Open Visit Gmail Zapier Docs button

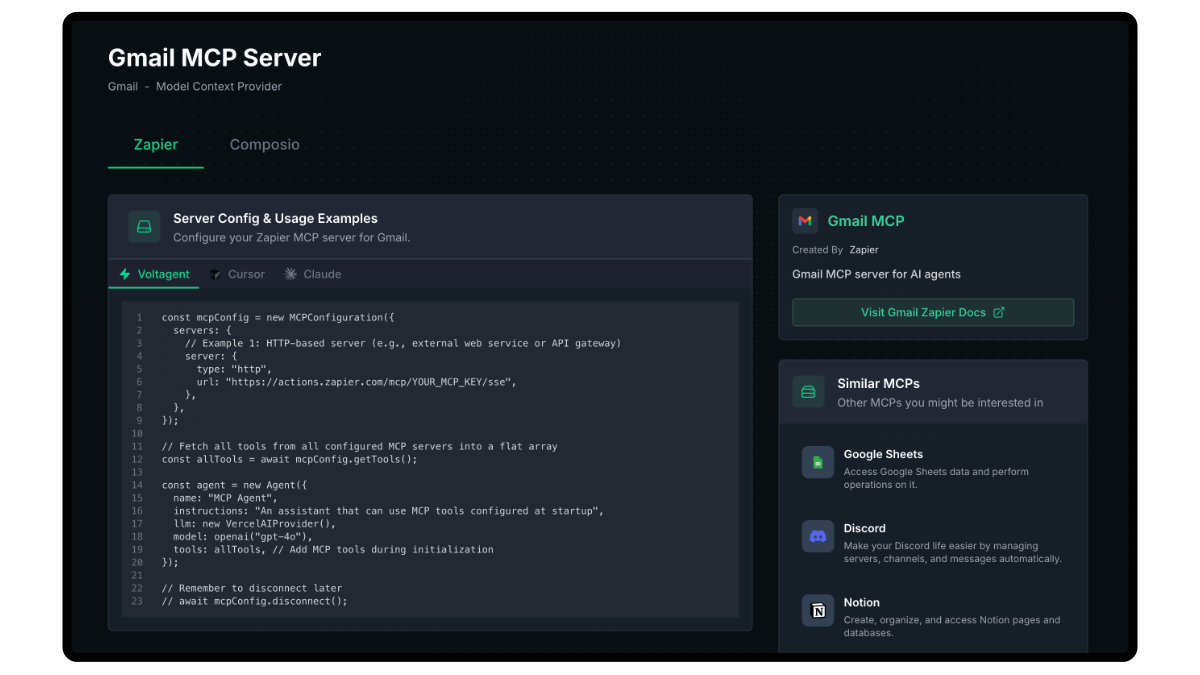click(x=933, y=312)
